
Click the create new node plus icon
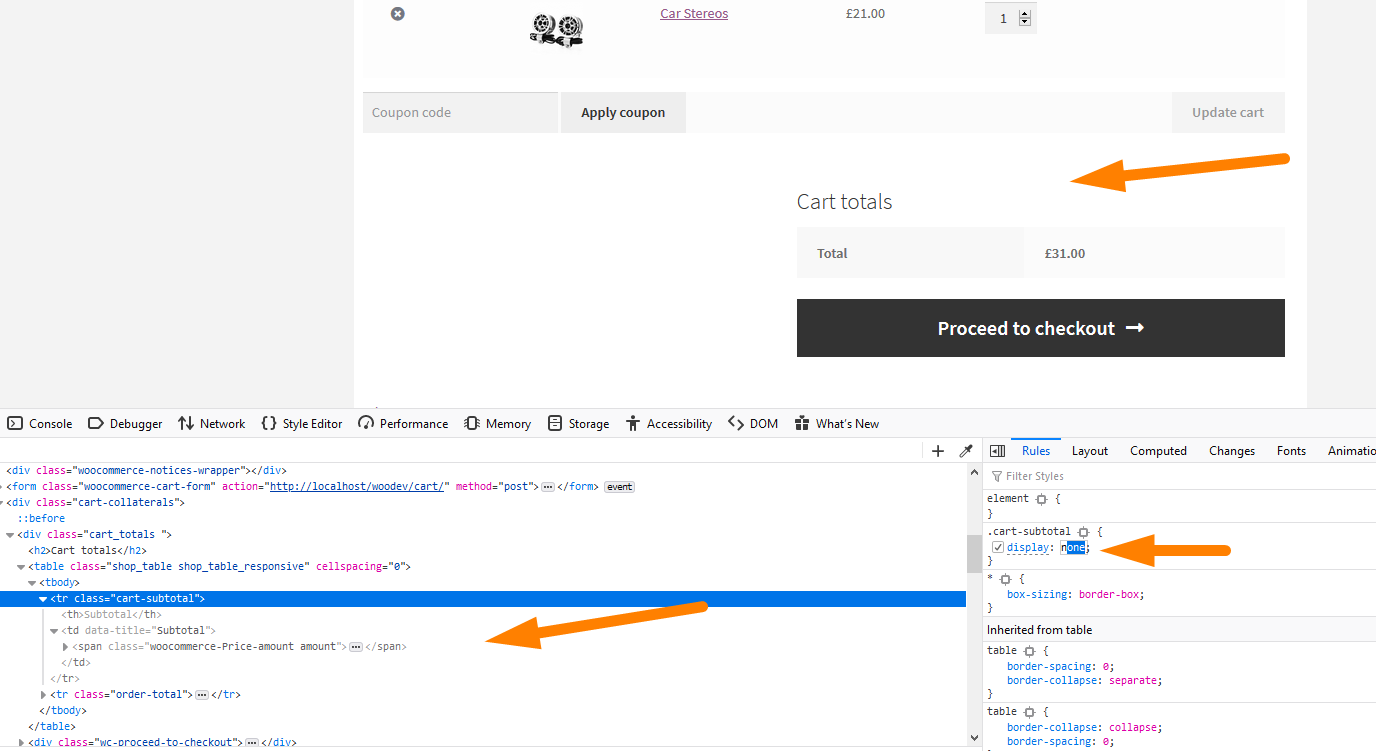point(938,451)
